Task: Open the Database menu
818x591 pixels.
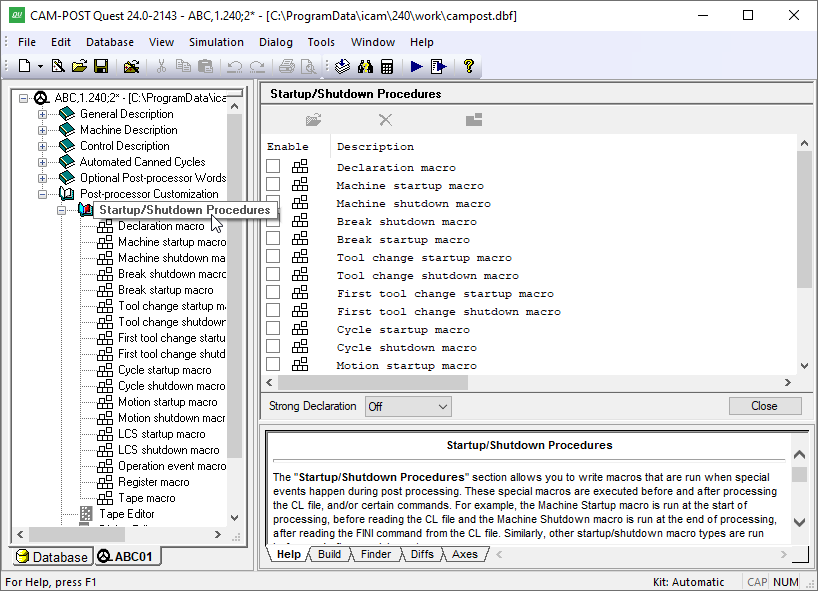Action: pos(110,42)
